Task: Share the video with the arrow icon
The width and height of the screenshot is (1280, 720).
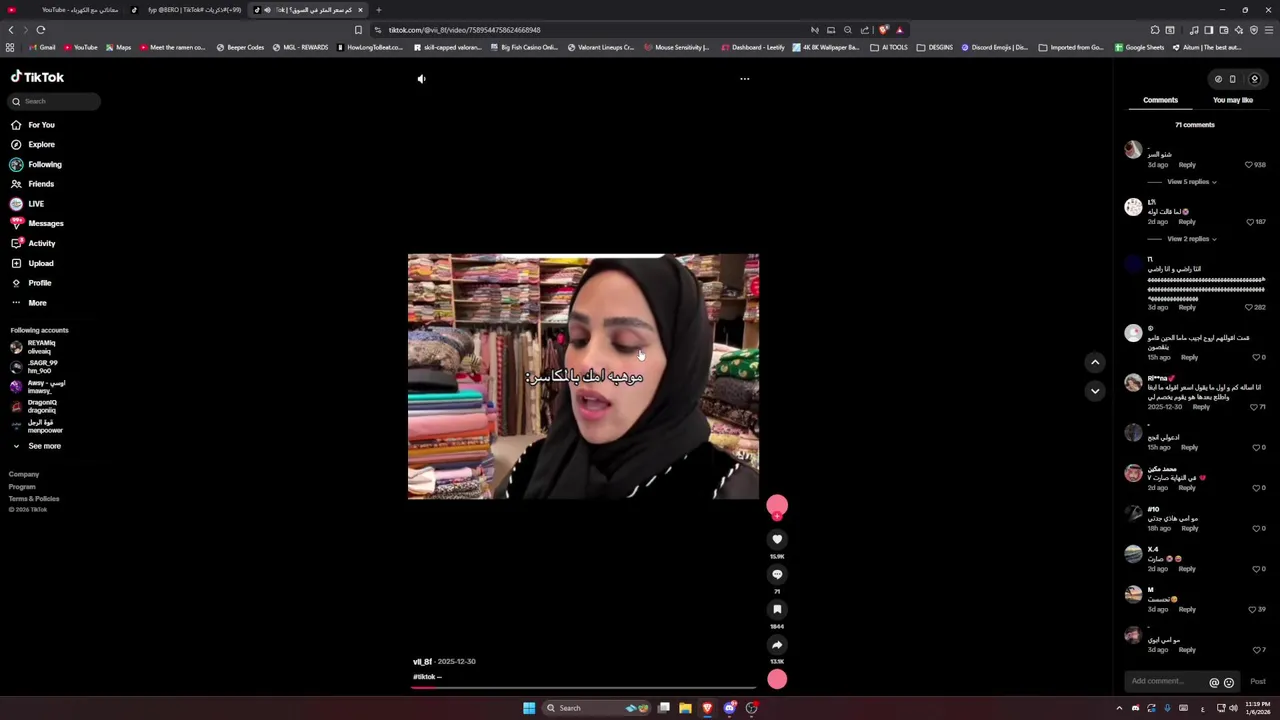Action: [777, 645]
